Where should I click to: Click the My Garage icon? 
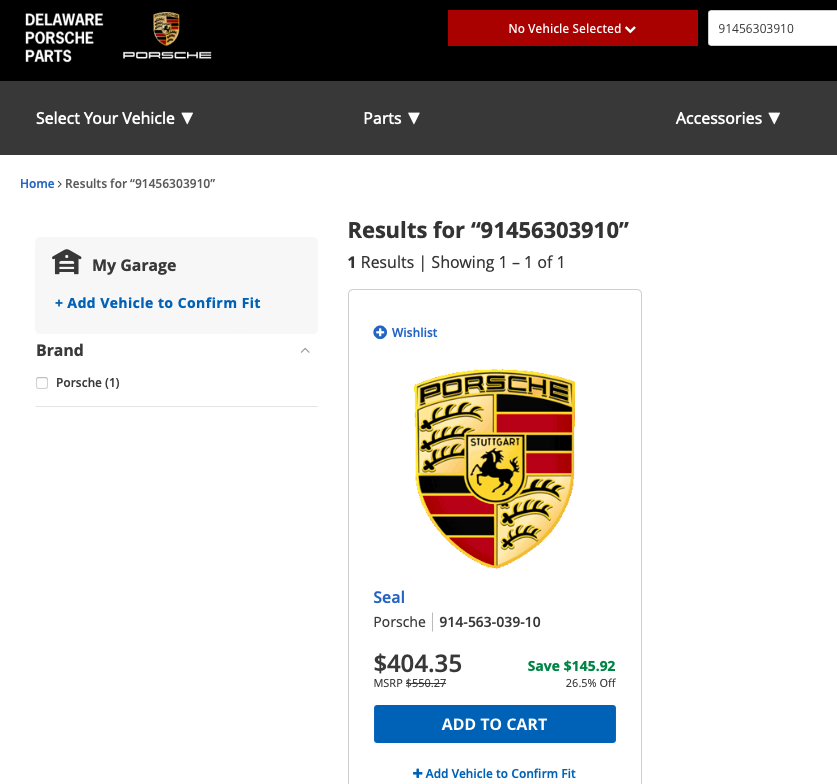tap(66, 263)
